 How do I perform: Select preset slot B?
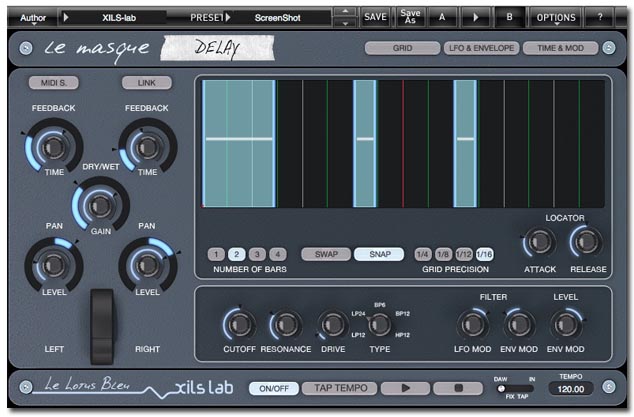point(509,17)
